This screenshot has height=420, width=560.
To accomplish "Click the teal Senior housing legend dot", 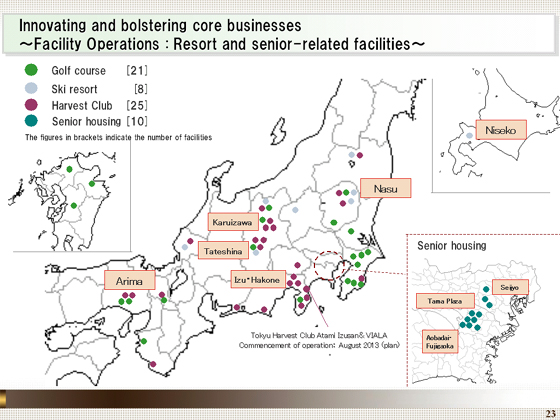I will [x=31, y=121].
